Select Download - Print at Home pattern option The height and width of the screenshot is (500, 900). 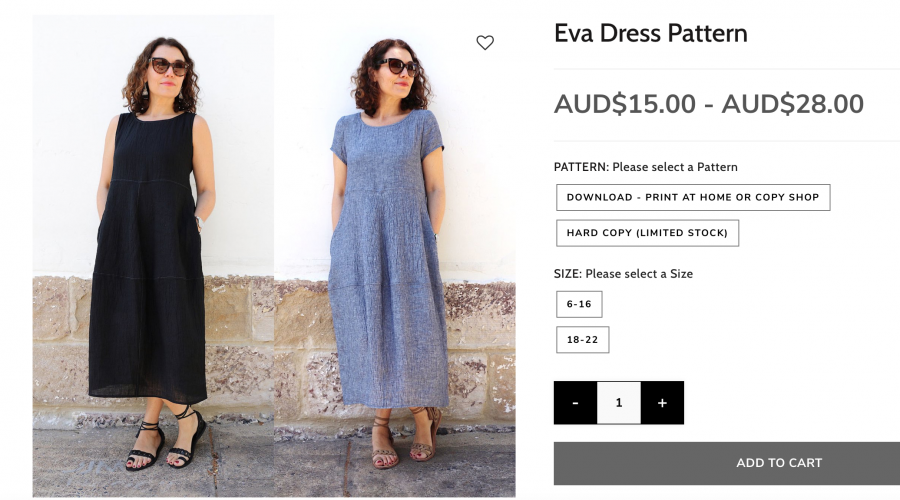point(693,197)
